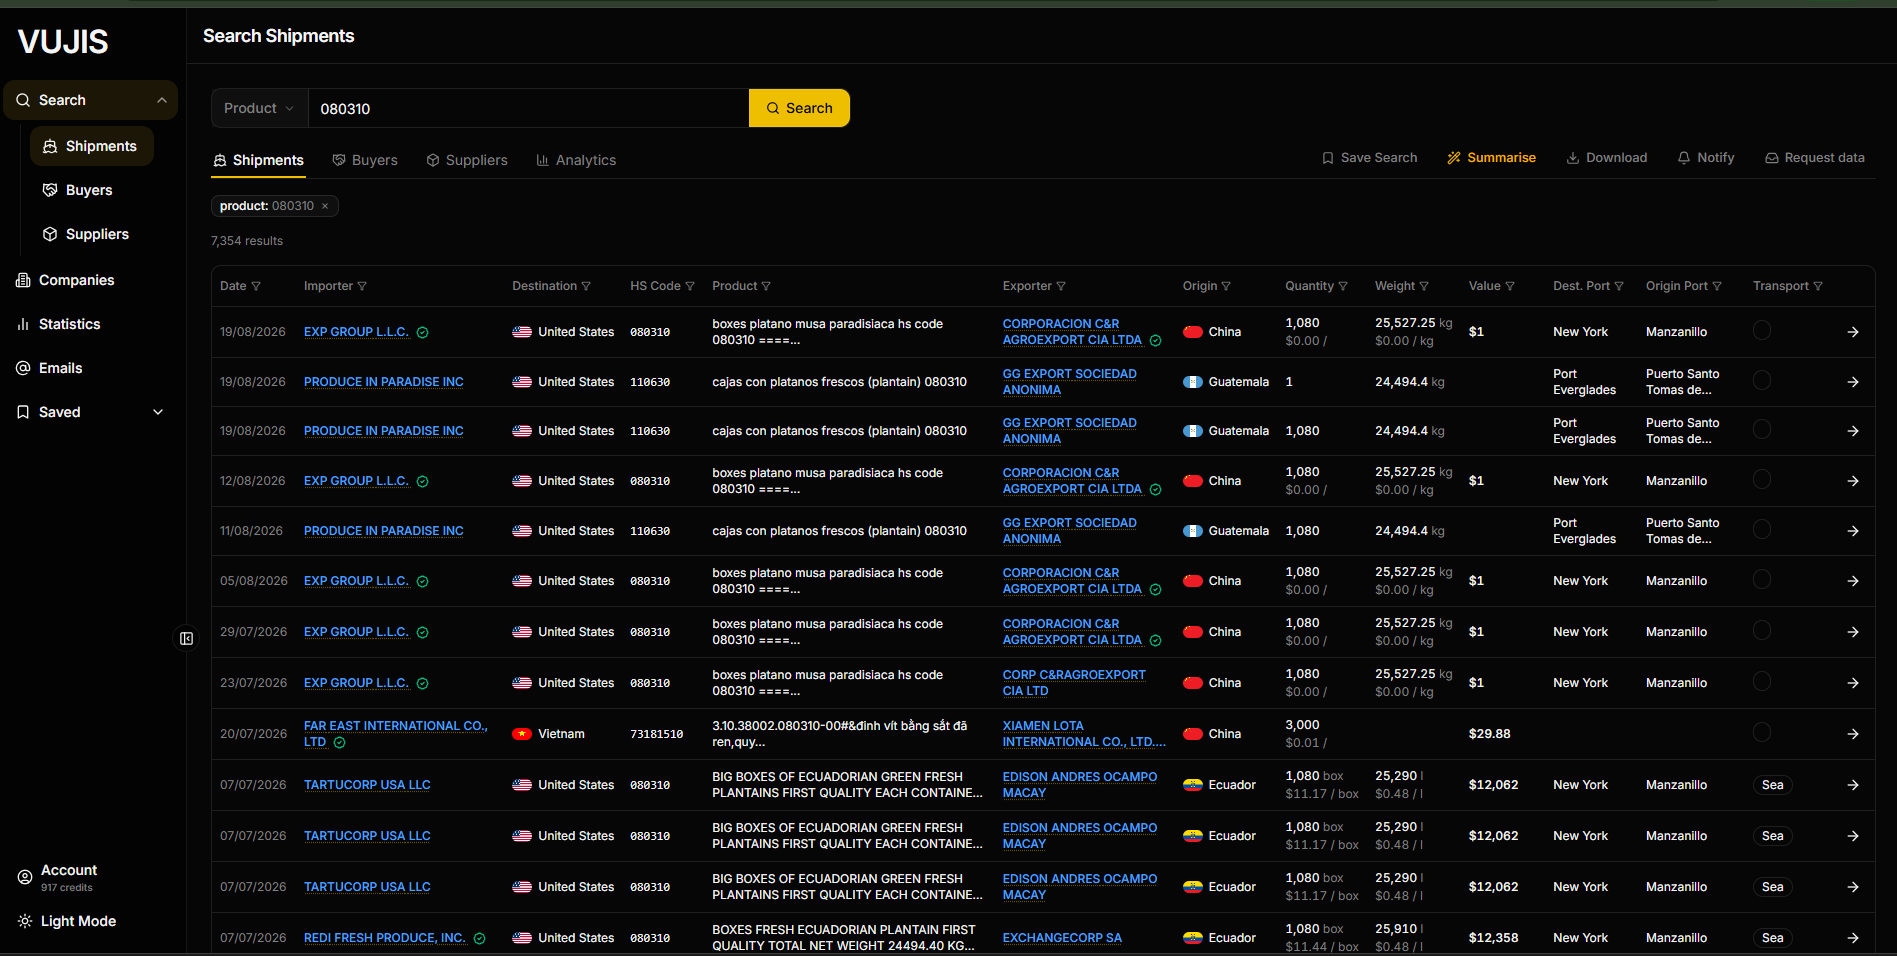Click Summarise with magic wand
The height and width of the screenshot is (956, 1897).
(1491, 158)
